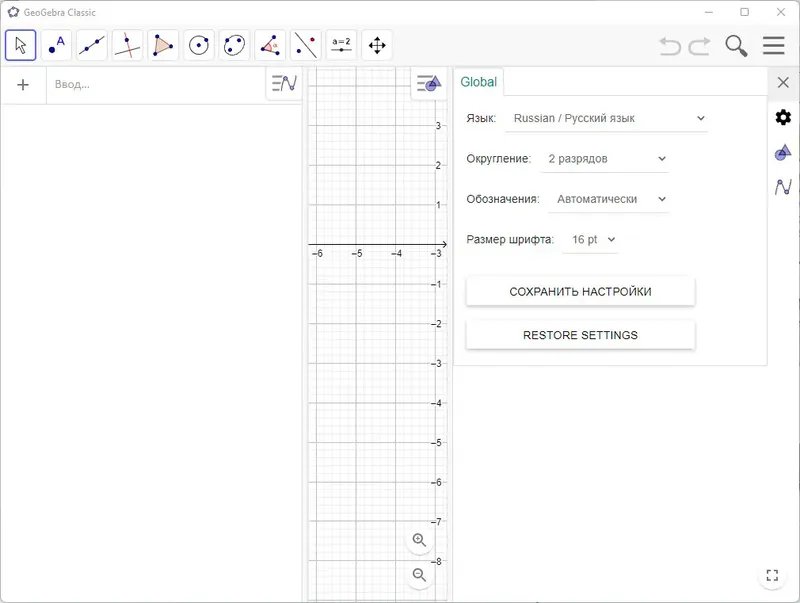Select the Slider tool

click(x=341, y=45)
